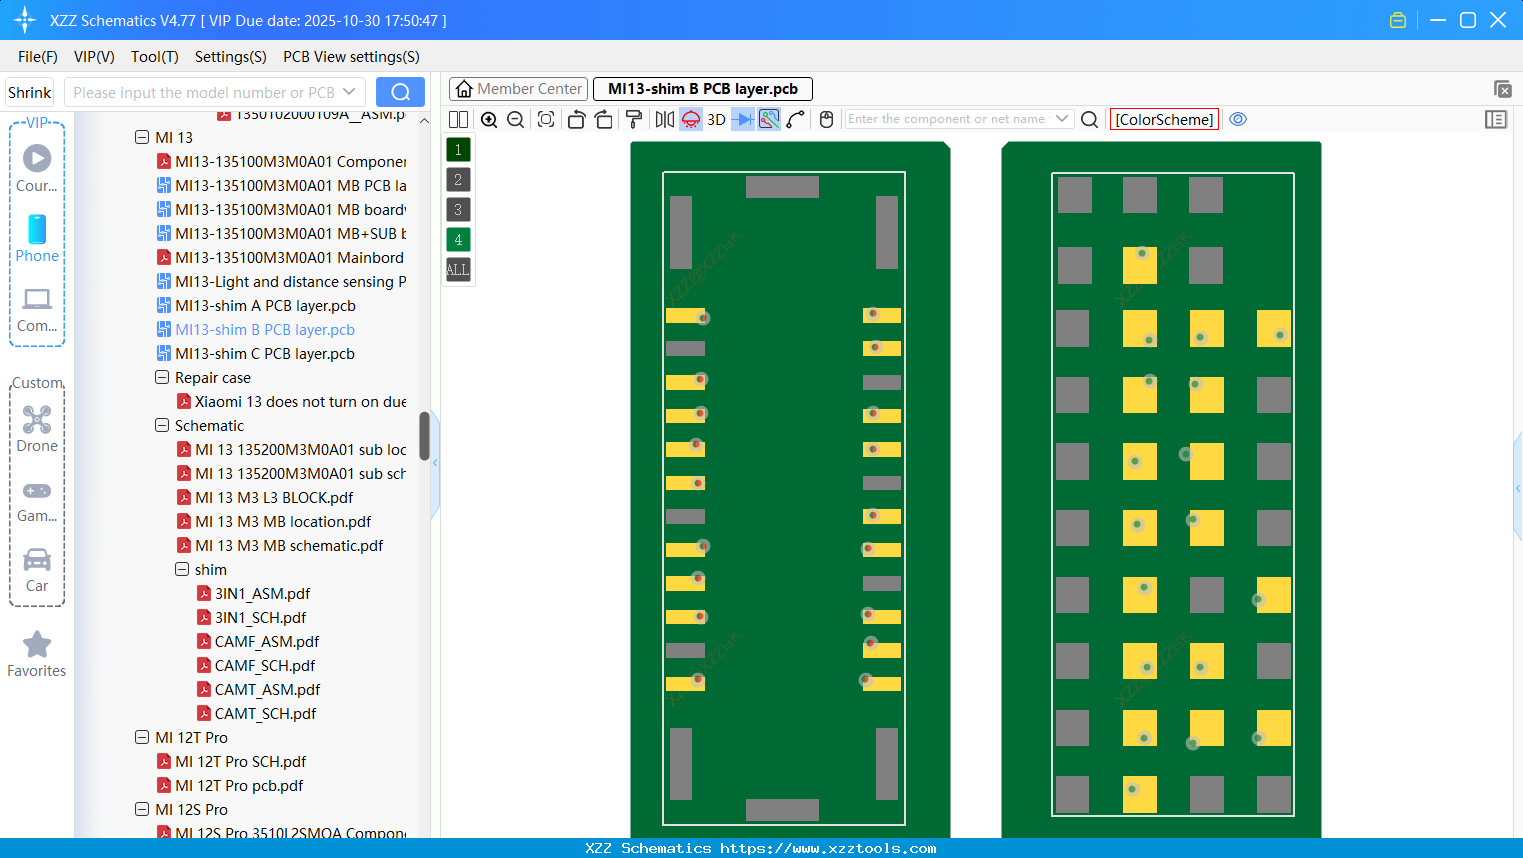Collapse the shim folder
Screen dimensions: 1523x858
(182, 569)
